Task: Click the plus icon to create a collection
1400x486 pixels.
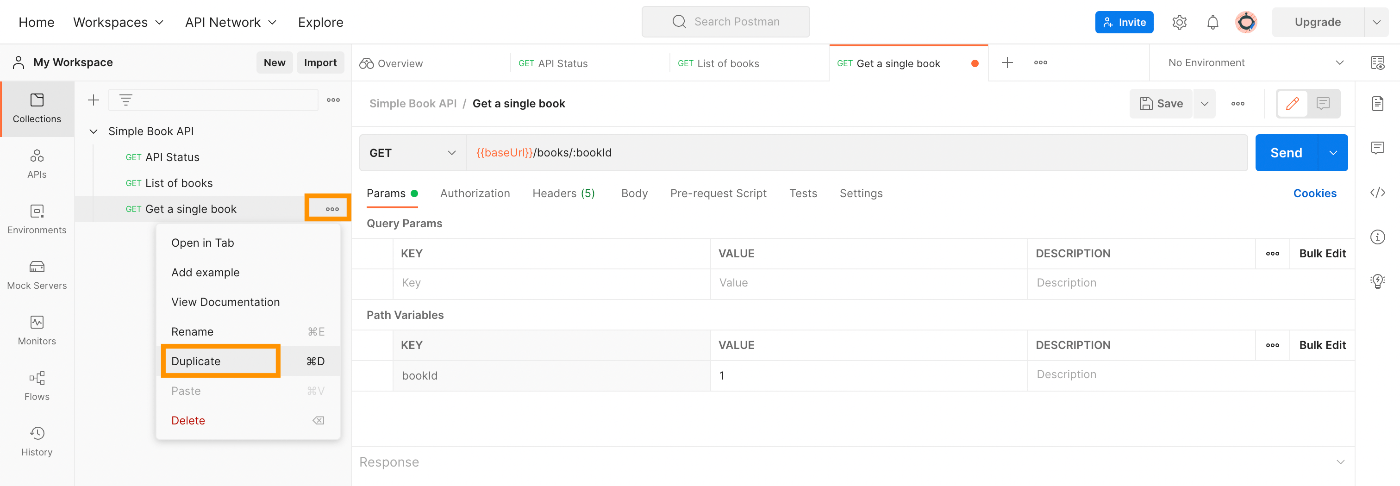Action: click(x=93, y=100)
